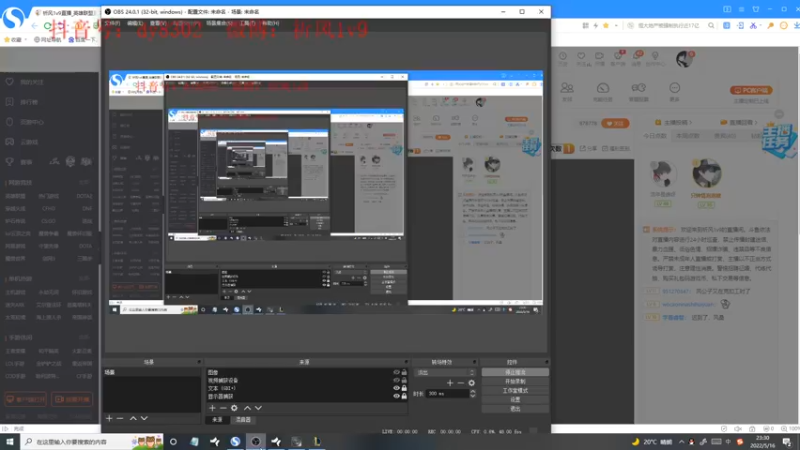Click the Windows taskbar search box
The width and height of the screenshot is (800, 450).
point(92,441)
